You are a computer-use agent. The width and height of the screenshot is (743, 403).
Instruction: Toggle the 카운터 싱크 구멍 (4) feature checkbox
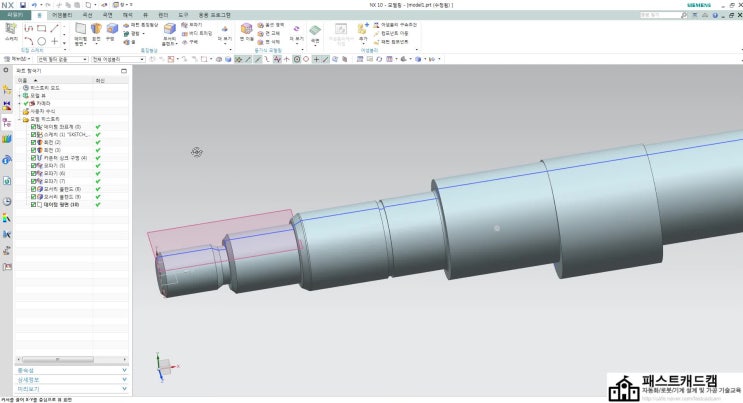pyautogui.click(x=34, y=158)
